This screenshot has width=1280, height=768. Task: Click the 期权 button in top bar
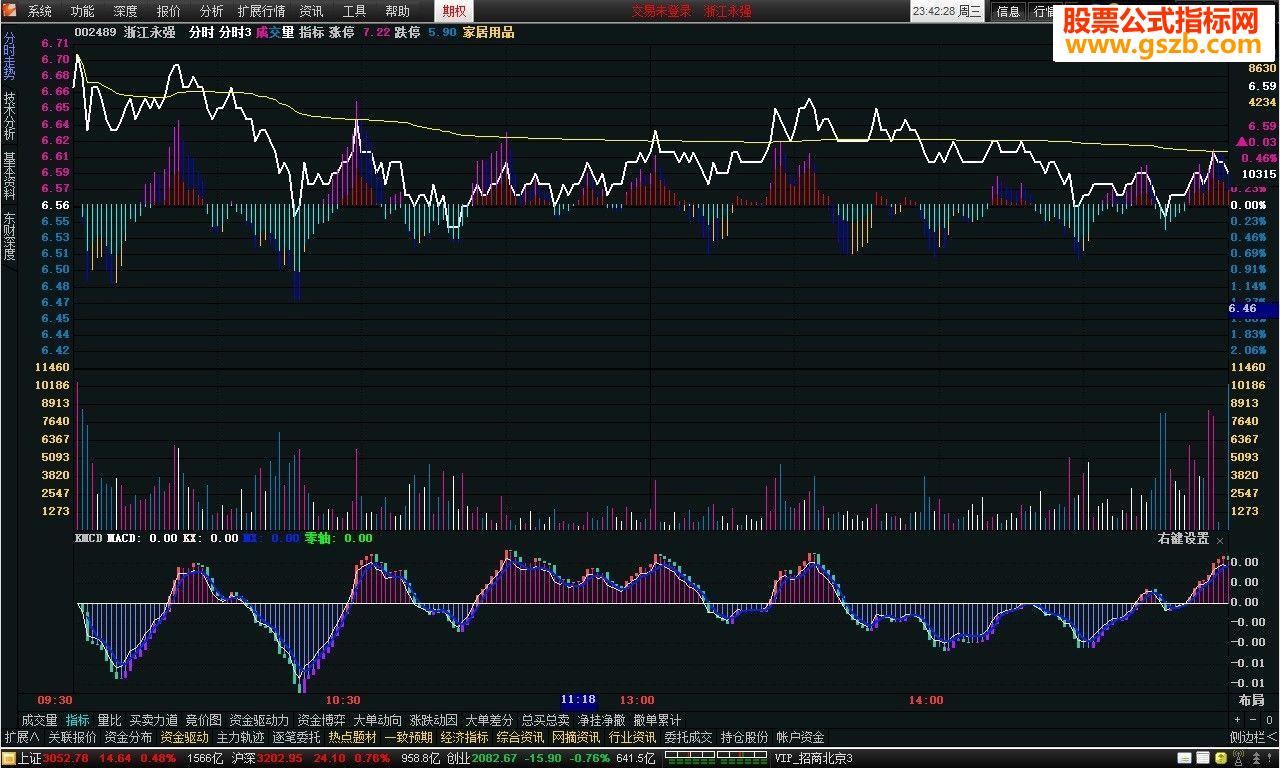454,11
